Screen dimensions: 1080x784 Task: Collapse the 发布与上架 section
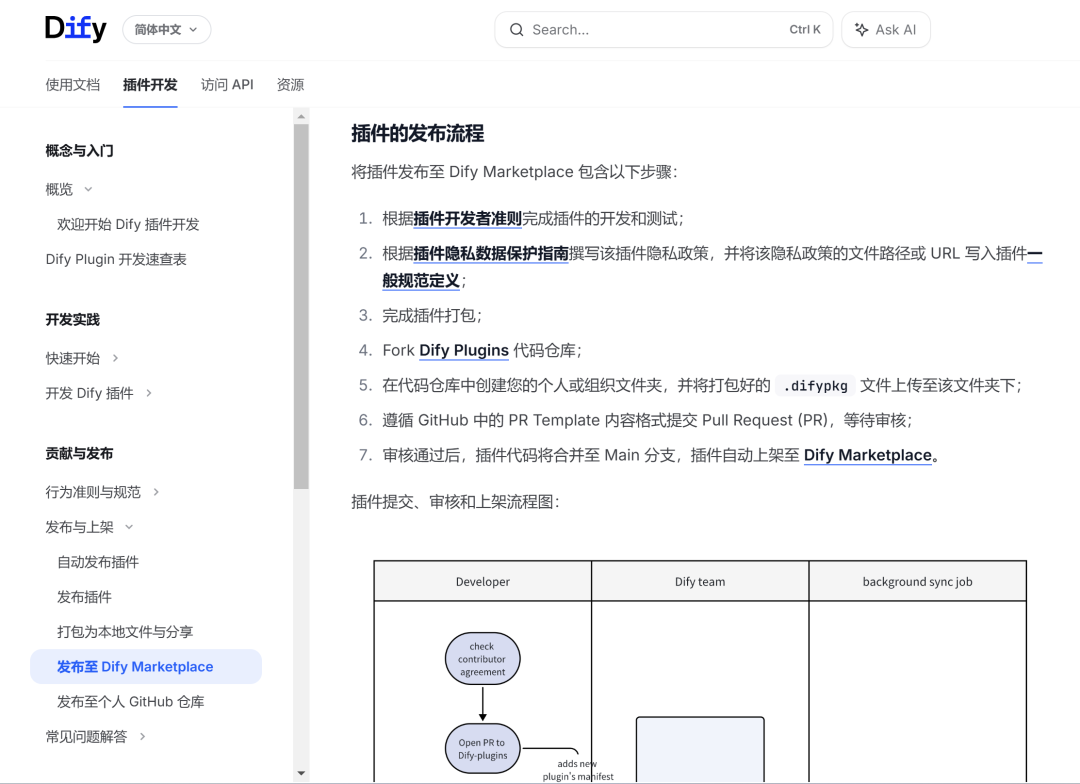pyautogui.click(x=129, y=527)
